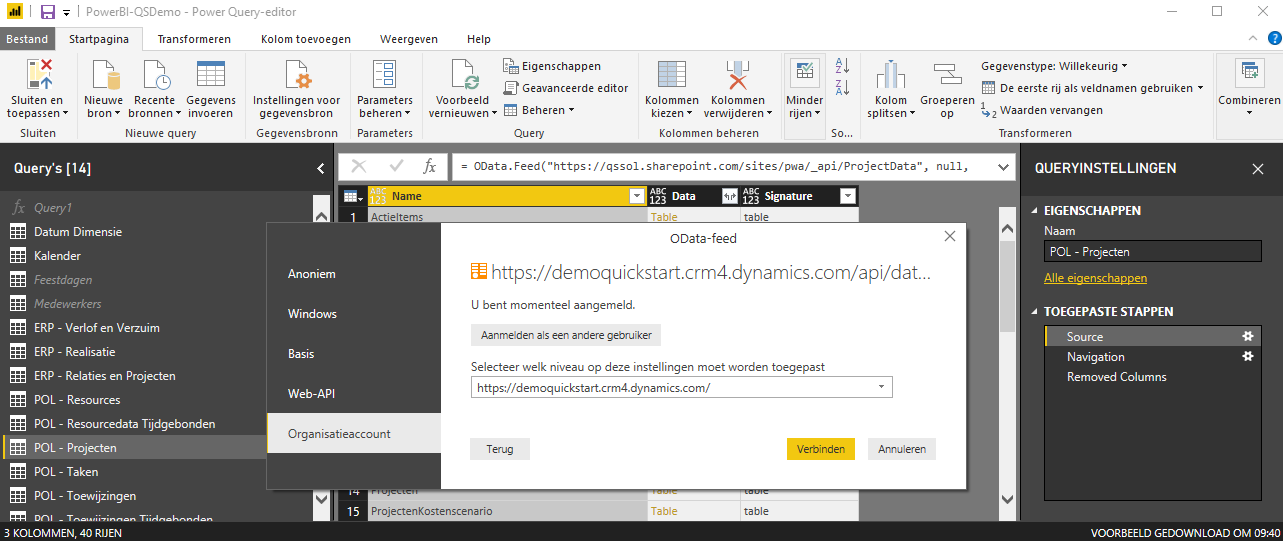Click the fx formula icon
This screenshot has height=541, width=1283.
coord(429,166)
